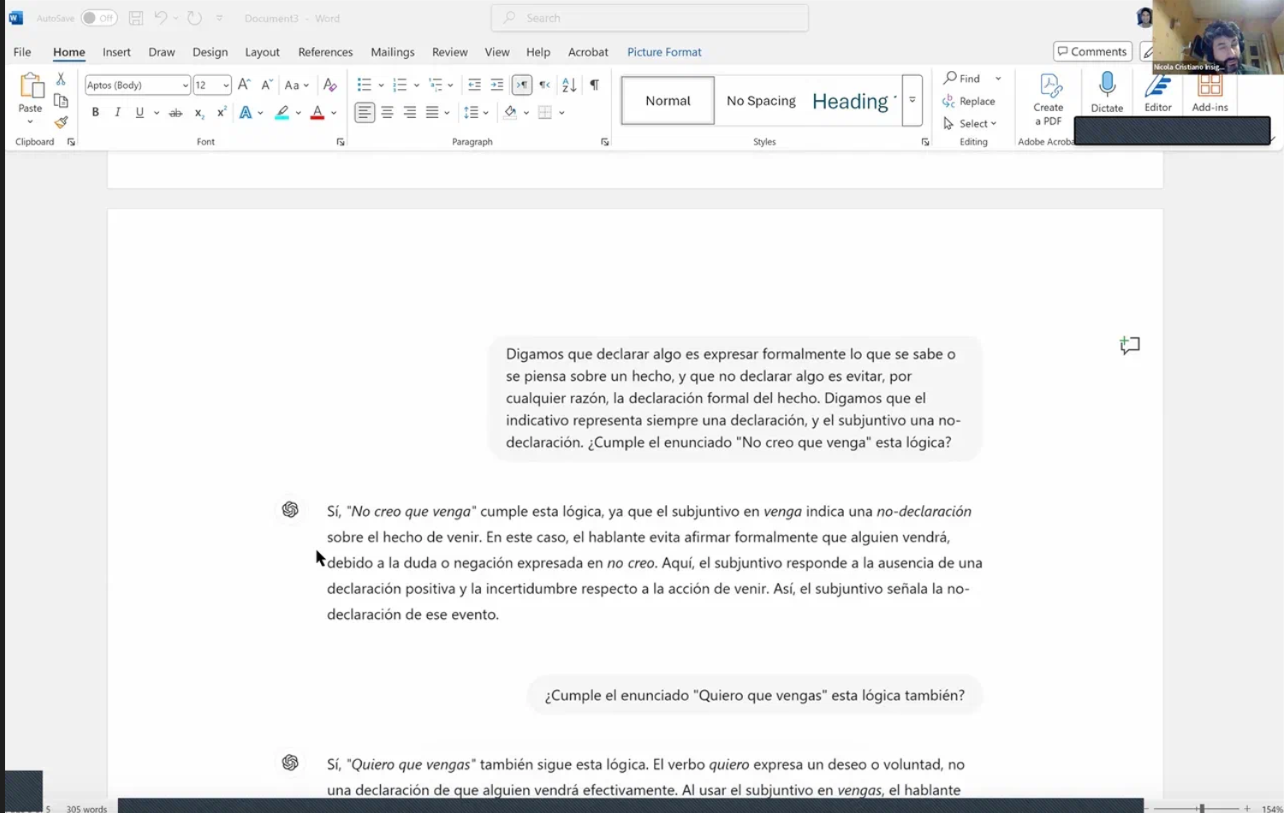Open the Select dropdown in Editing
This screenshot has width=1284, height=813.
click(970, 124)
